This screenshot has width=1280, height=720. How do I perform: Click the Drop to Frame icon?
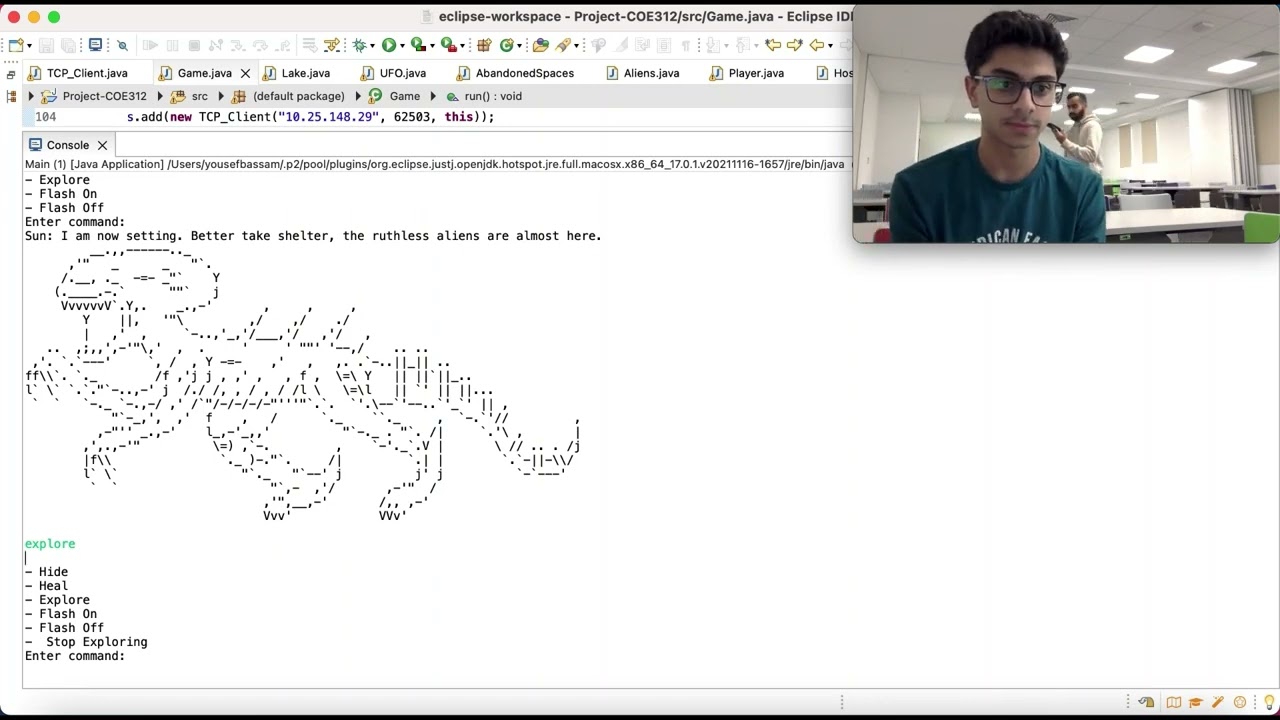click(309, 45)
